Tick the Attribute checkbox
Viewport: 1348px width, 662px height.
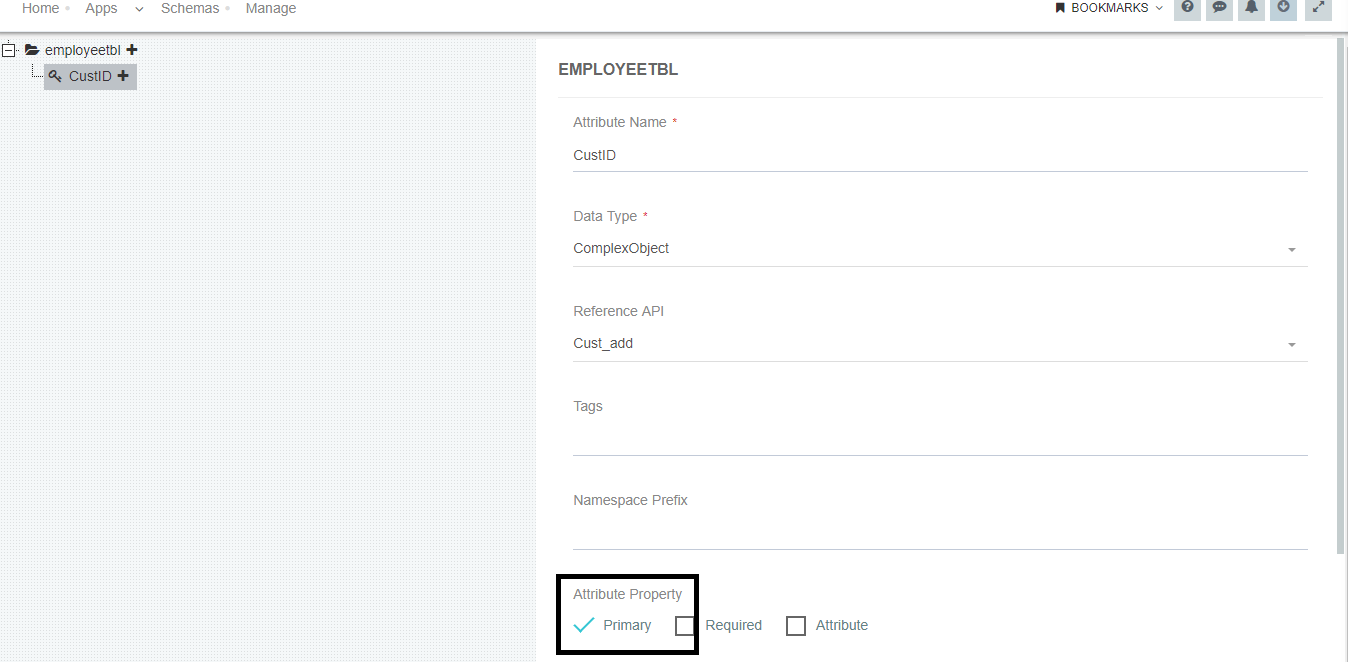point(796,626)
